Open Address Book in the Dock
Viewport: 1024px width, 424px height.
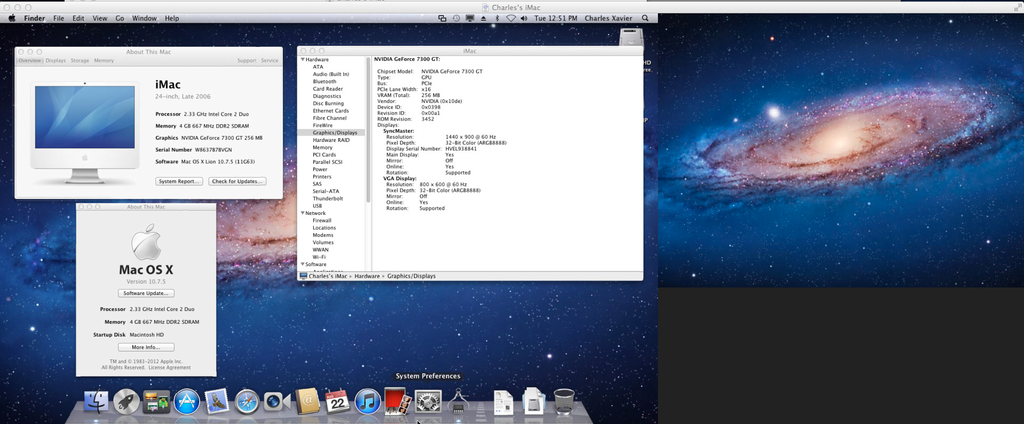coord(307,401)
